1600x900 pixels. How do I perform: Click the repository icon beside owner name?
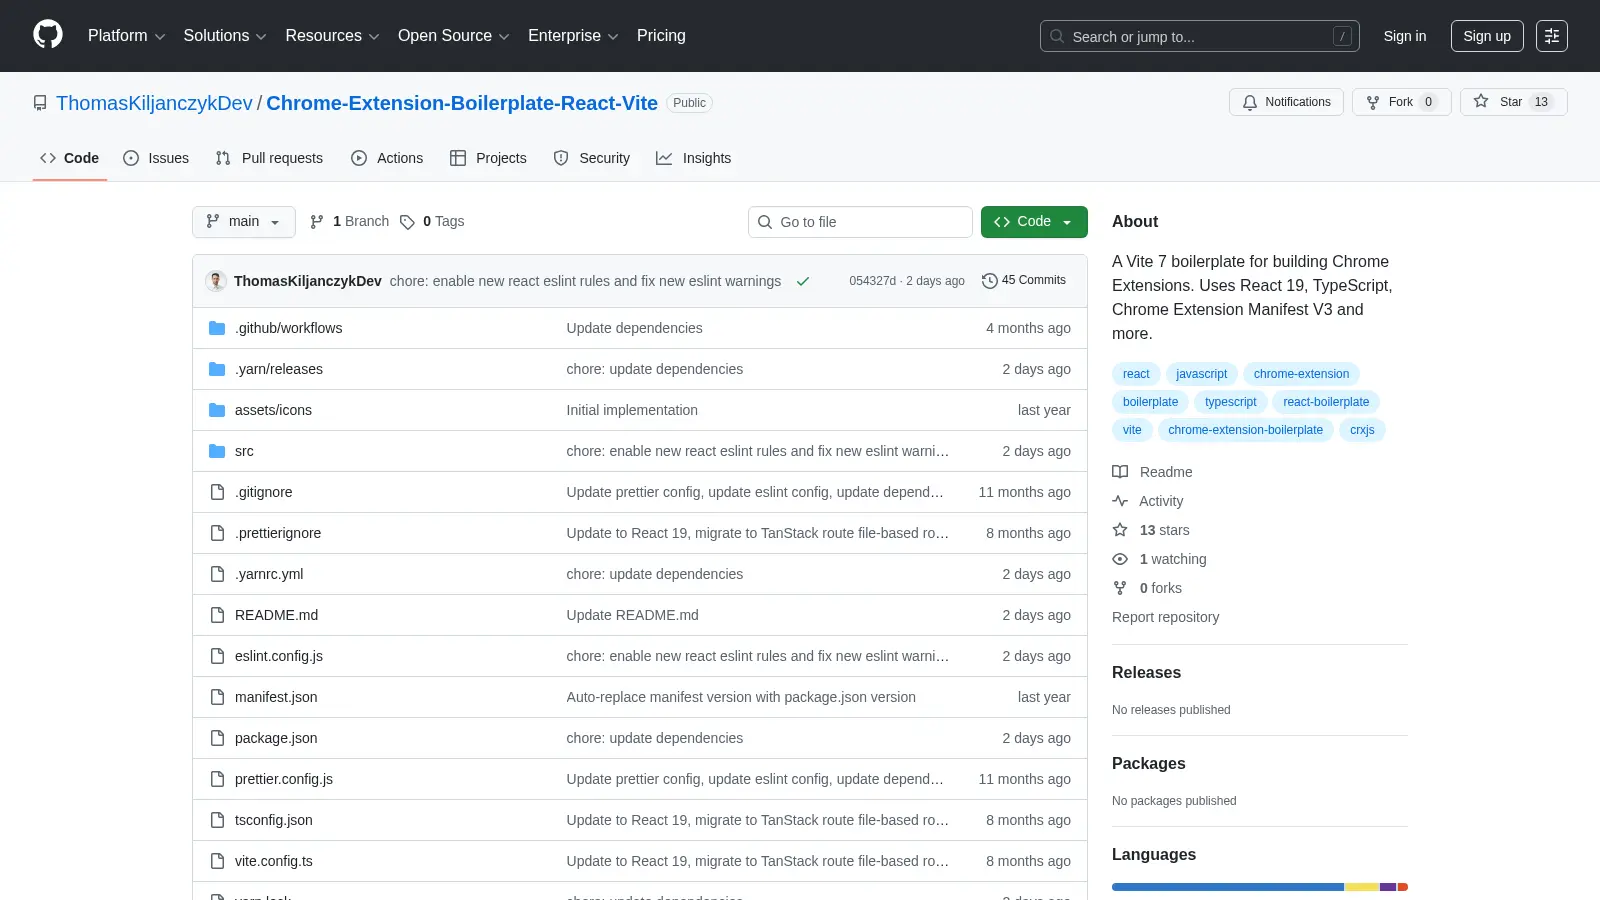coord(40,103)
